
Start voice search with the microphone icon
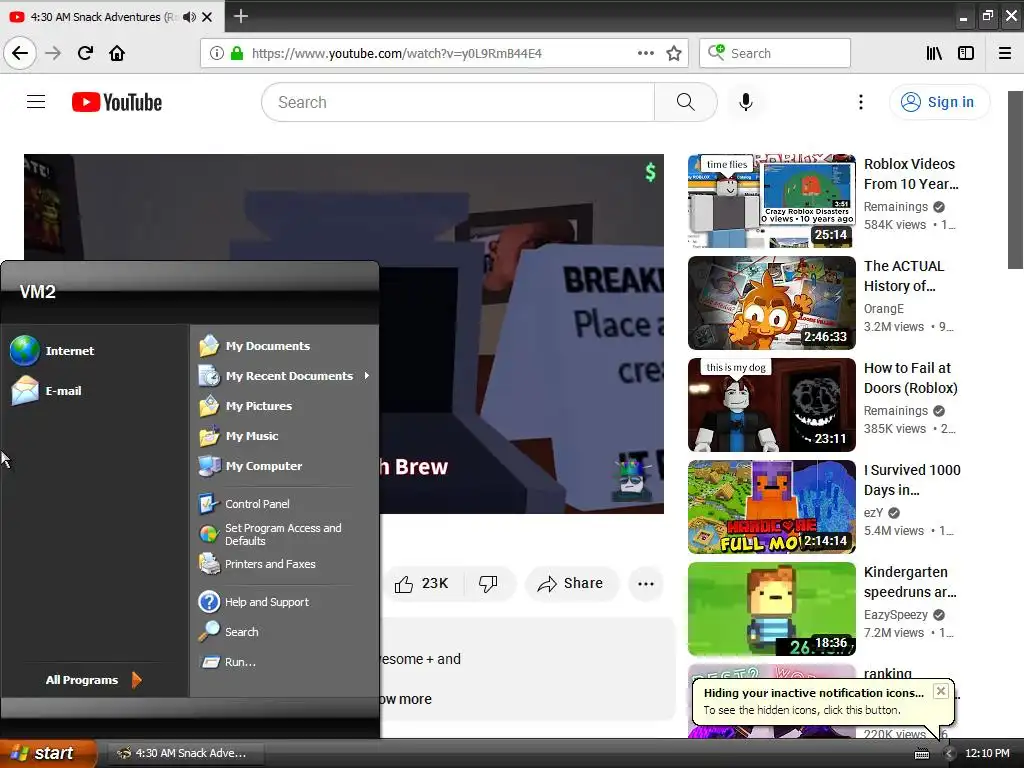[x=746, y=102]
